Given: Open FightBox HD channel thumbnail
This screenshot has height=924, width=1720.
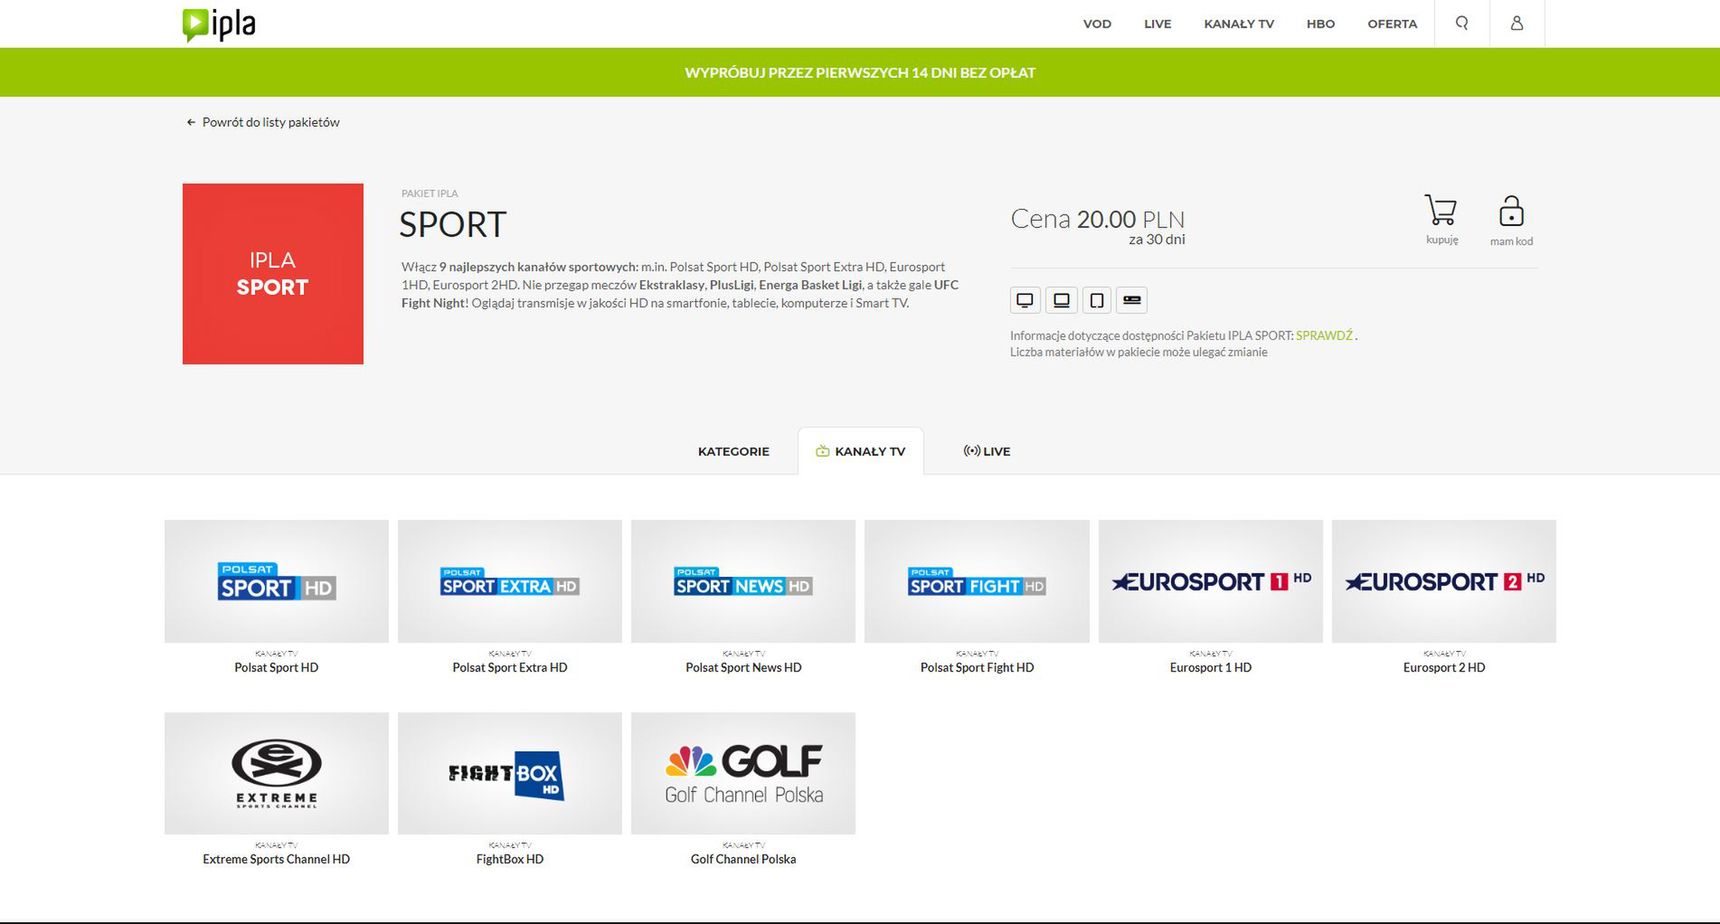Looking at the screenshot, I should [510, 774].
